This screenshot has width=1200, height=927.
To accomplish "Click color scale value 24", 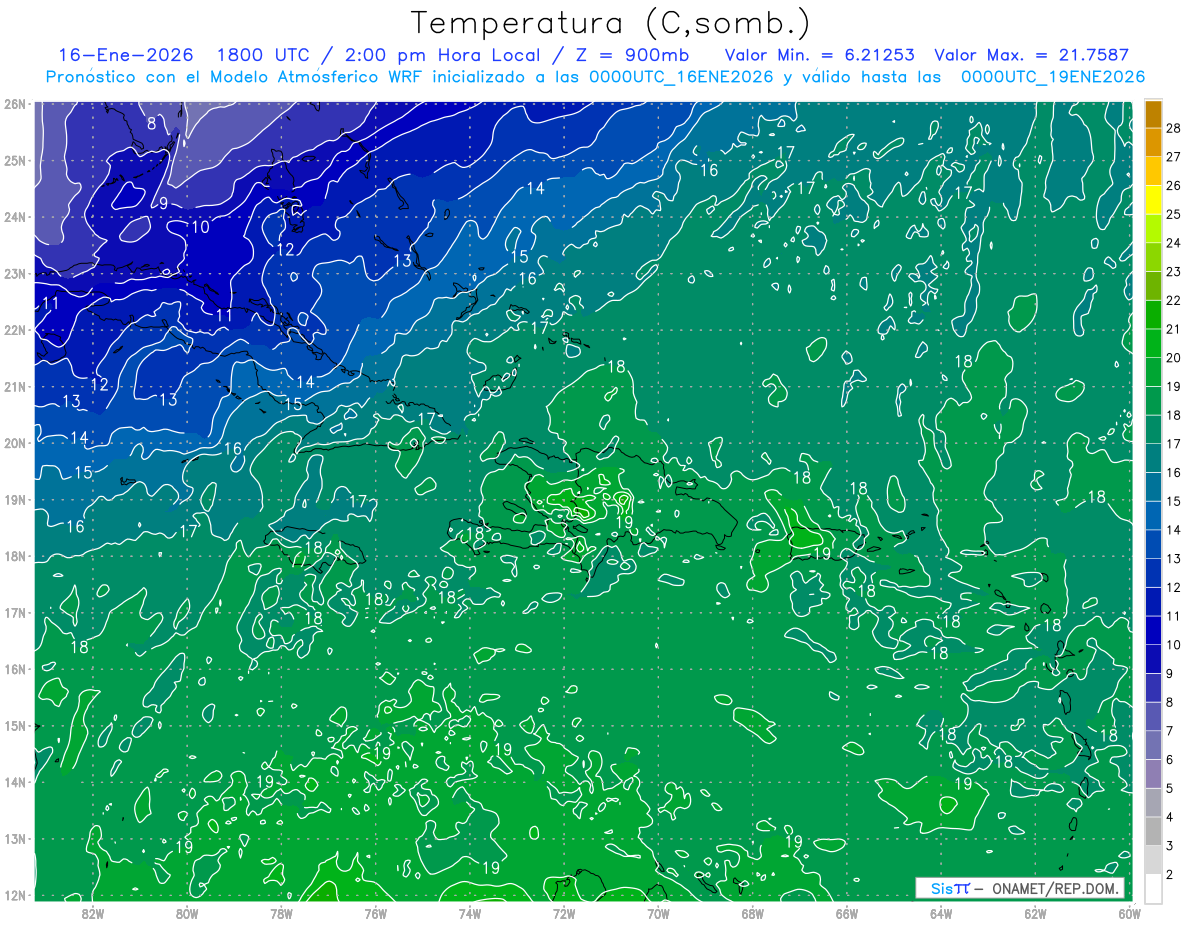I will [1174, 243].
